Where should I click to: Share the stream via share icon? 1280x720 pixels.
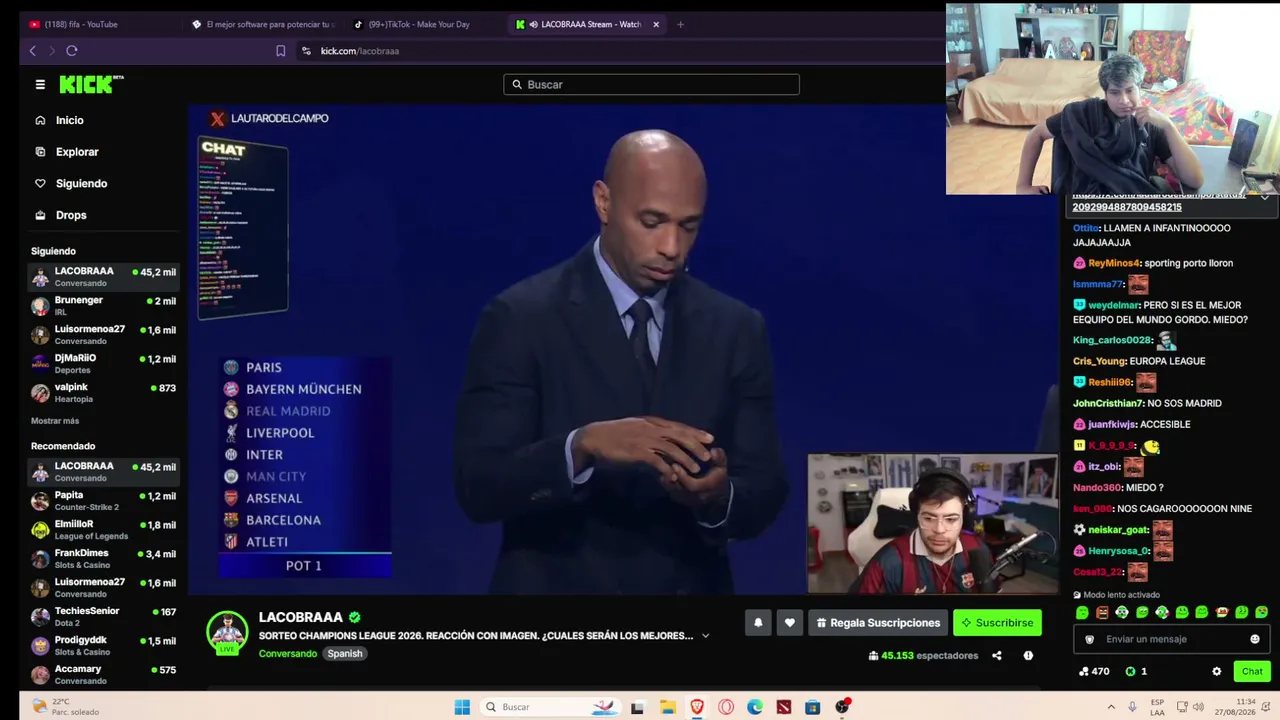click(x=996, y=656)
